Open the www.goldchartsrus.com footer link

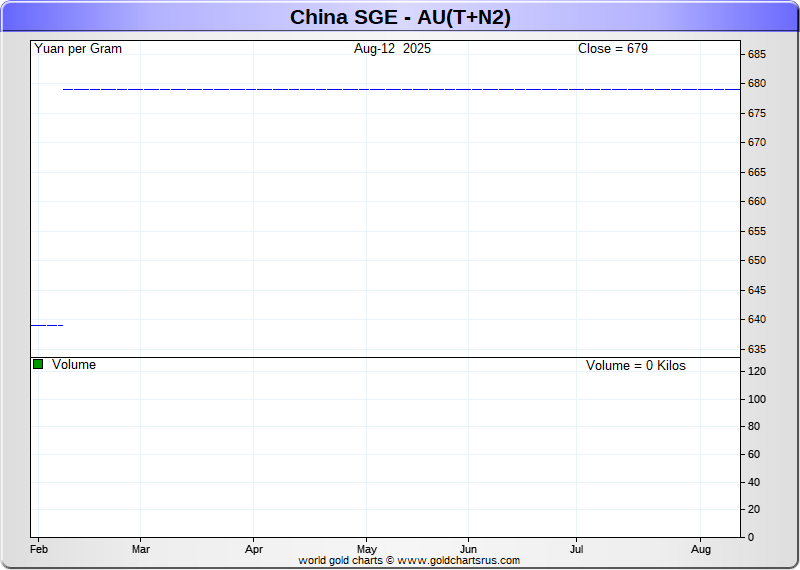(x=458, y=561)
